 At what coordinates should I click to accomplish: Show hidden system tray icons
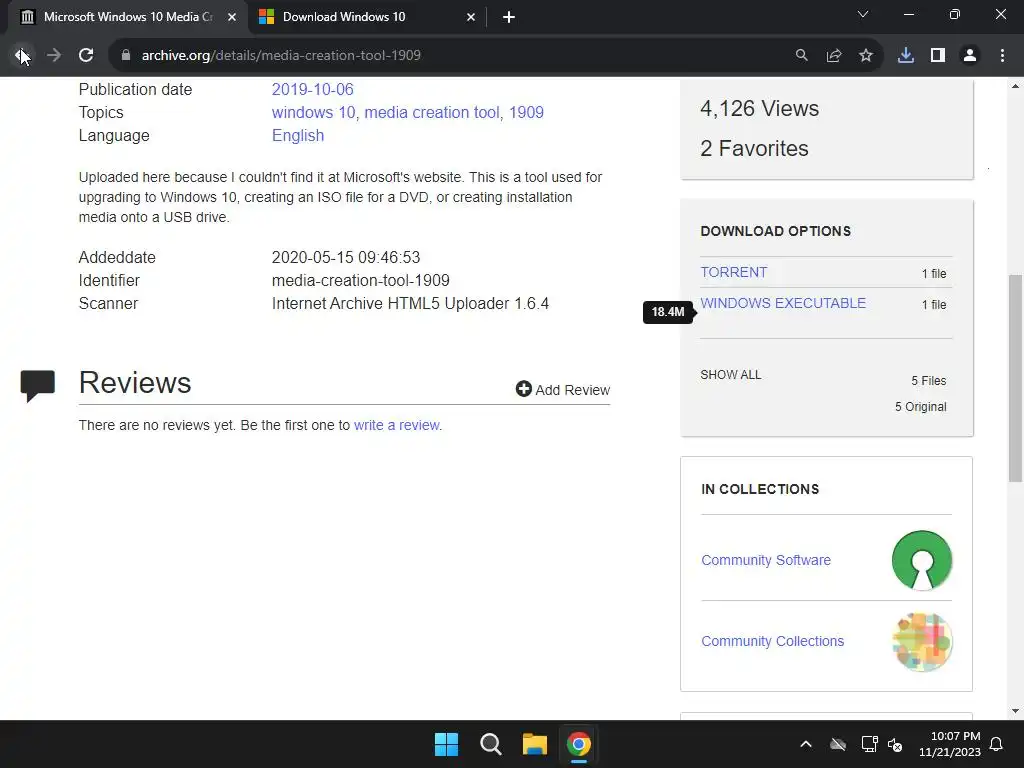pos(806,744)
